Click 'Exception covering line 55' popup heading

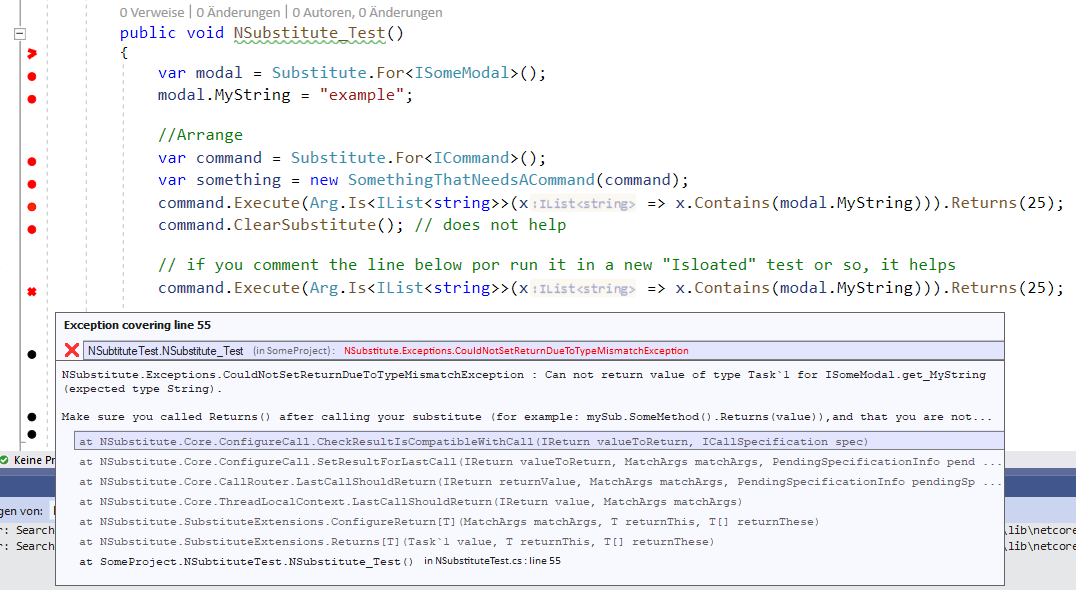click(x=137, y=325)
